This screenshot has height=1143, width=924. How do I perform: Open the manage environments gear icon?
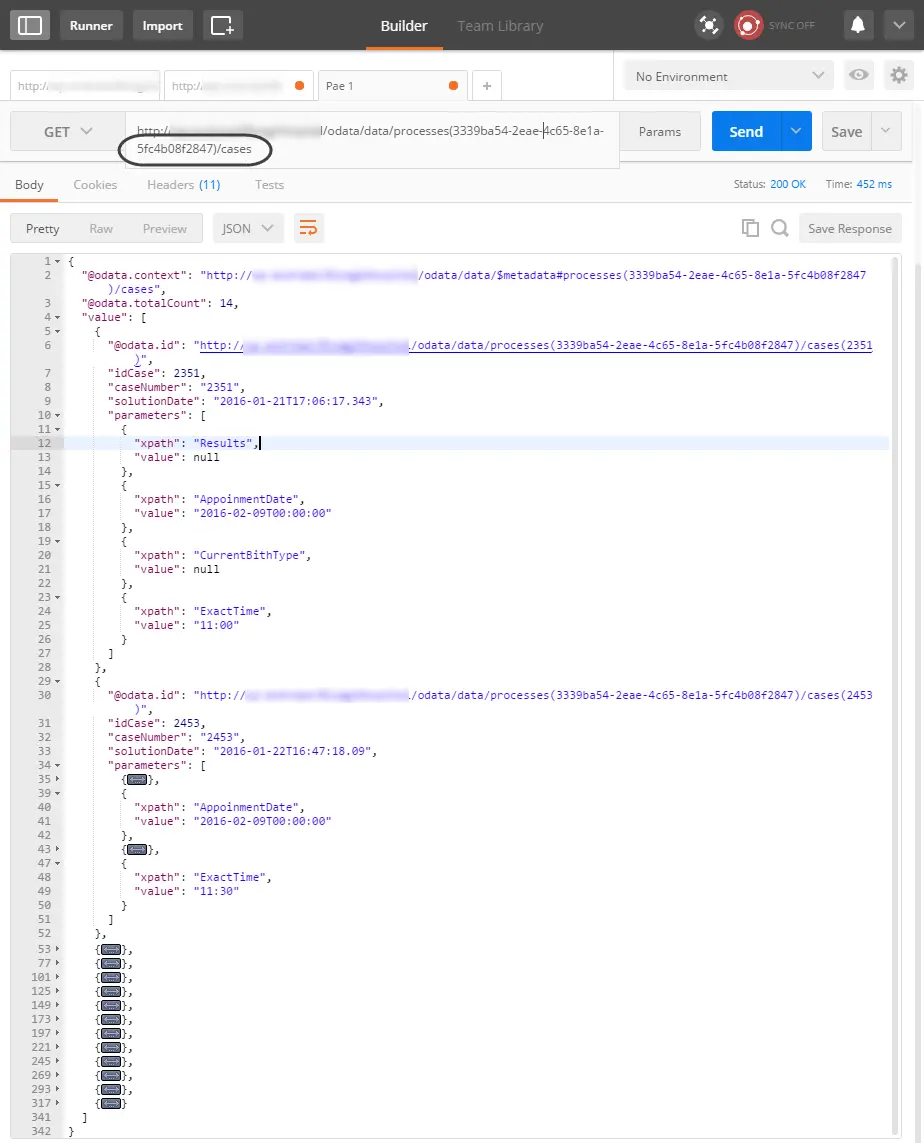click(x=898, y=75)
